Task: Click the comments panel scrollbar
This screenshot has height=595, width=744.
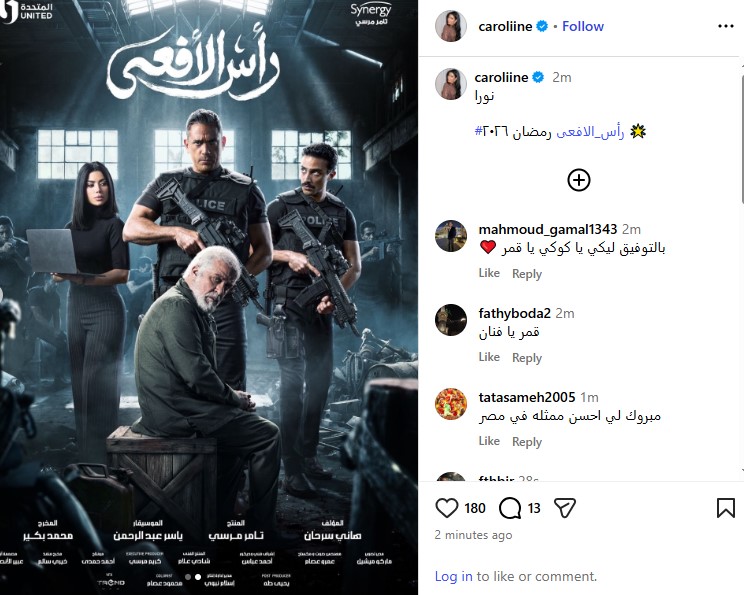Action: pyautogui.click(x=742, y=138)
